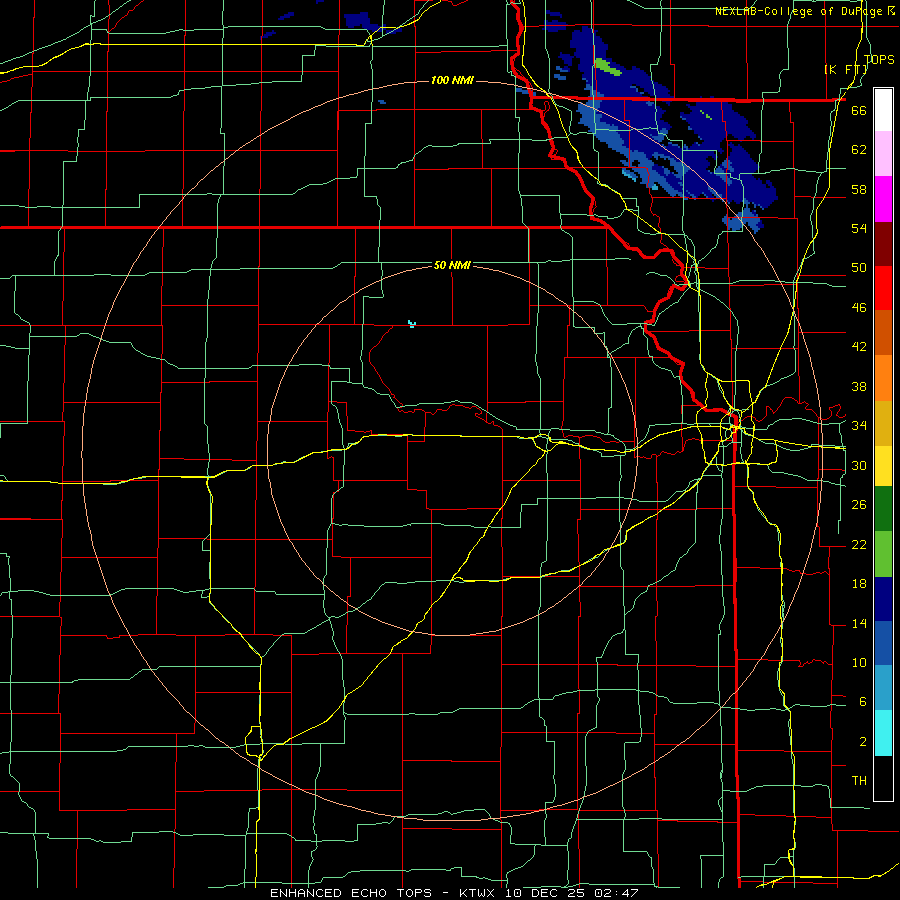This screenshot has height=900, width=900.
Task: Click the gold 34 kft legend swatch
Action: click(x=883, y=423)
